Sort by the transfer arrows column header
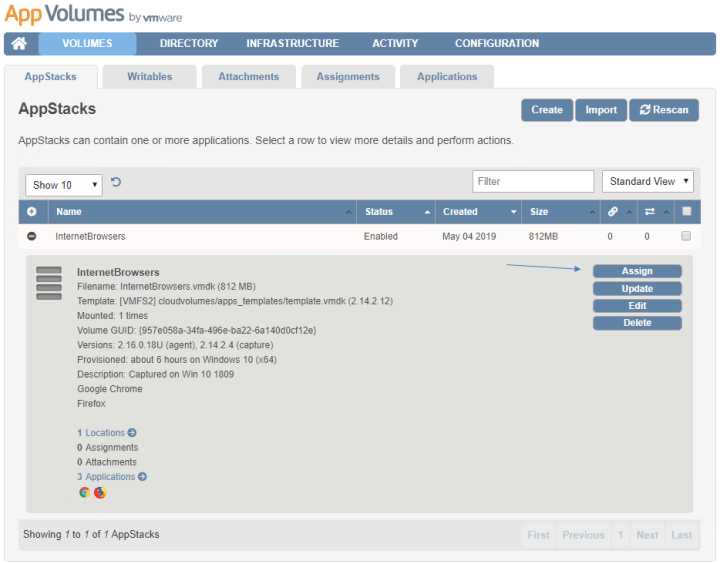 click(x=655, y=212)
